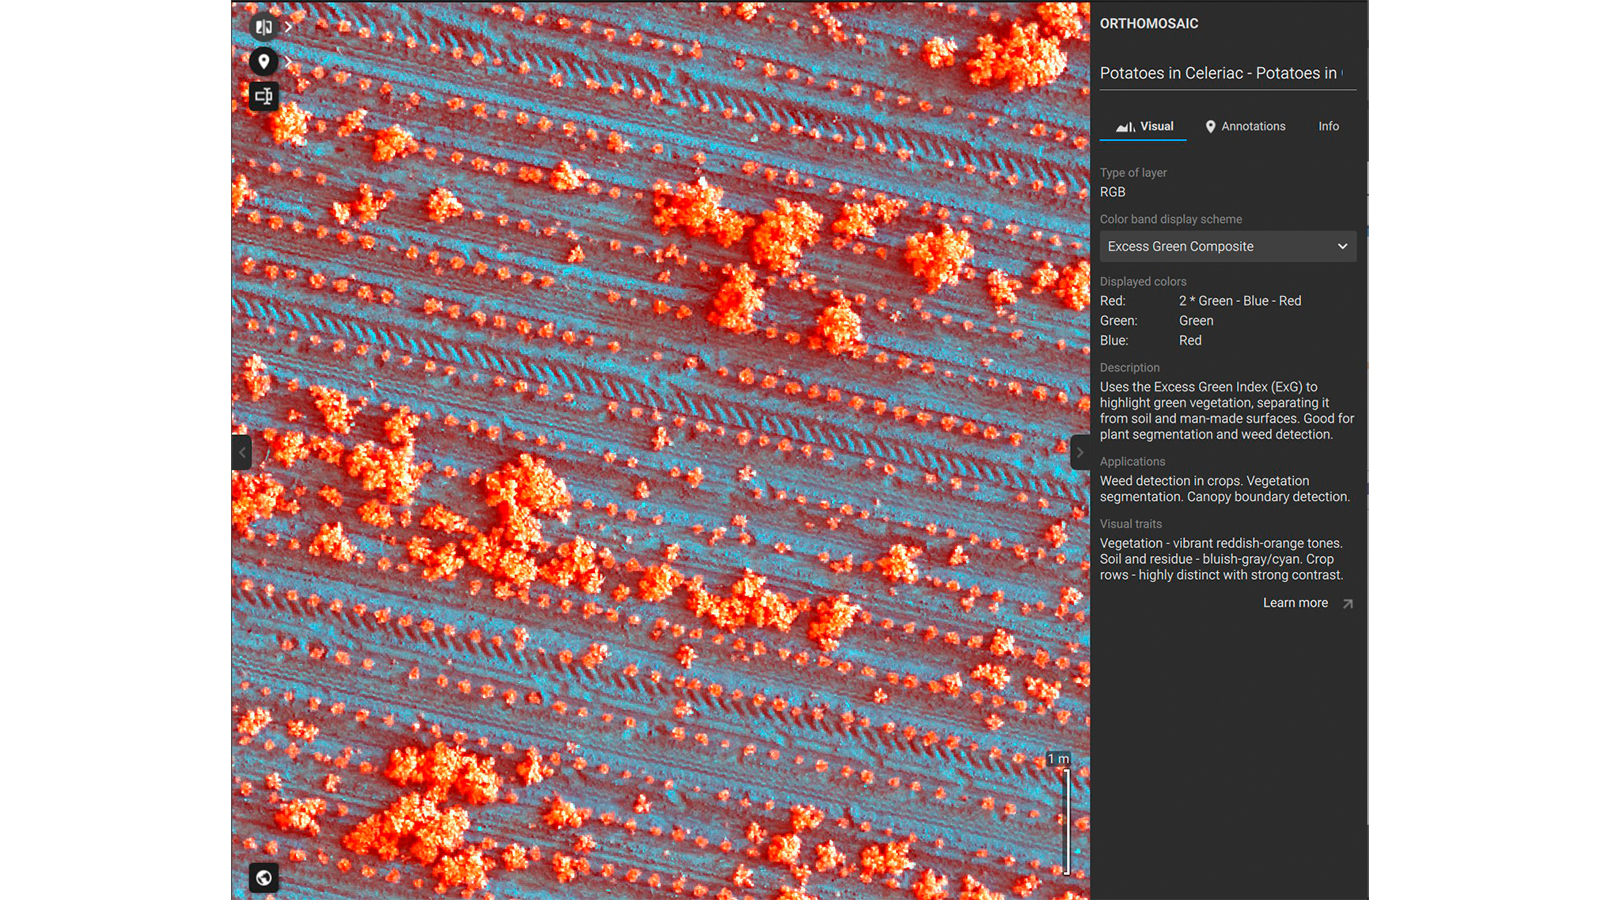Viewport: 1600px width, 900px height.
Task: Click the 'Displayed colors' label
Action: coord(1143,282)
